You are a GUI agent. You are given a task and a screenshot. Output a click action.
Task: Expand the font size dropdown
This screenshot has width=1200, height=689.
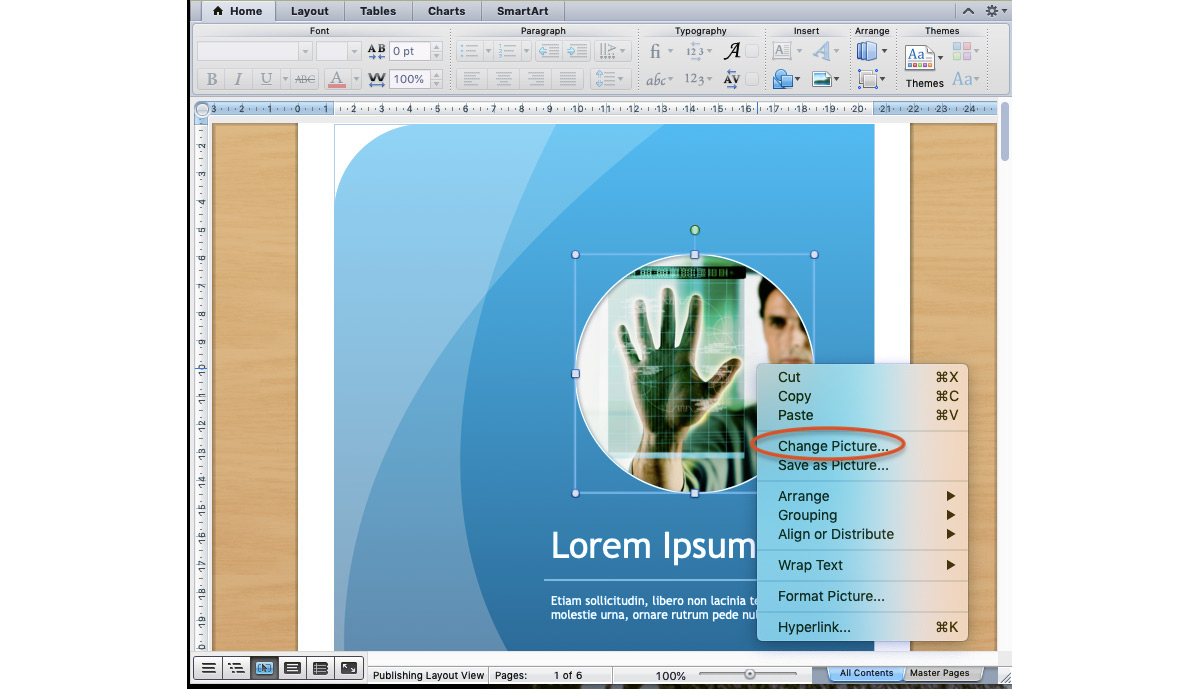[353, 51]
